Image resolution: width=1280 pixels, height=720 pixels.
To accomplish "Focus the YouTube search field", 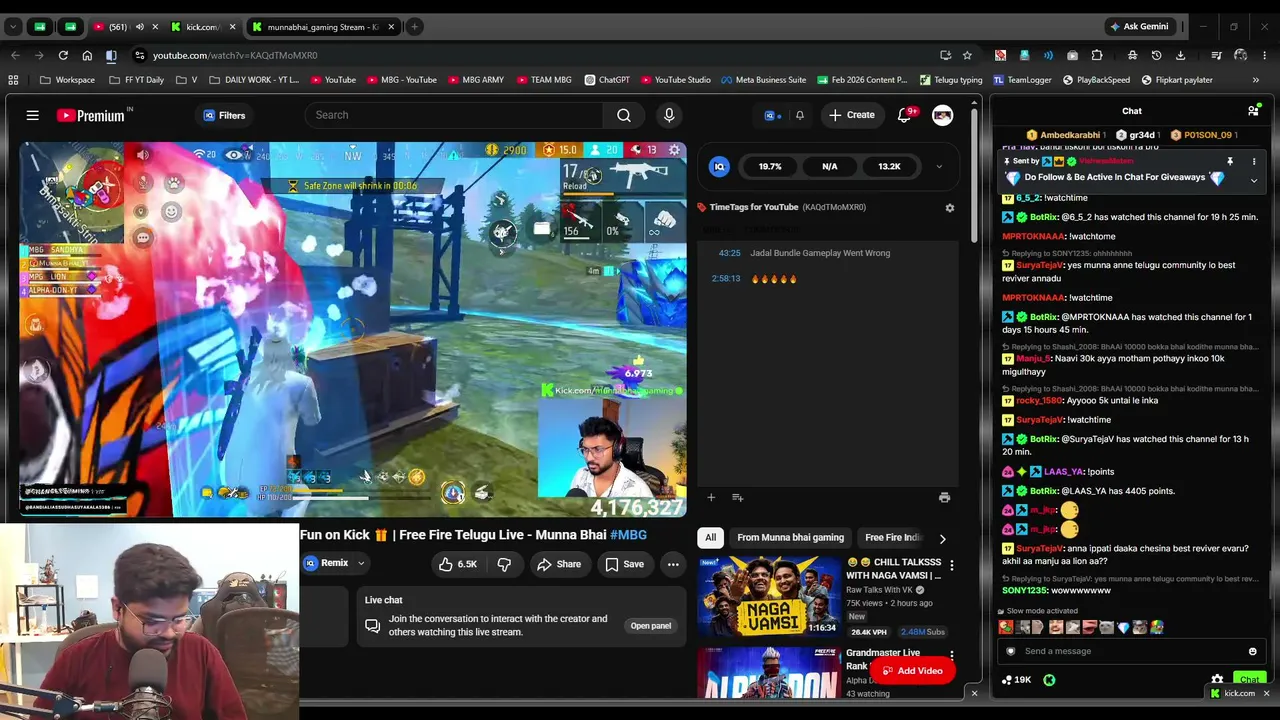I will coord(454,115).
